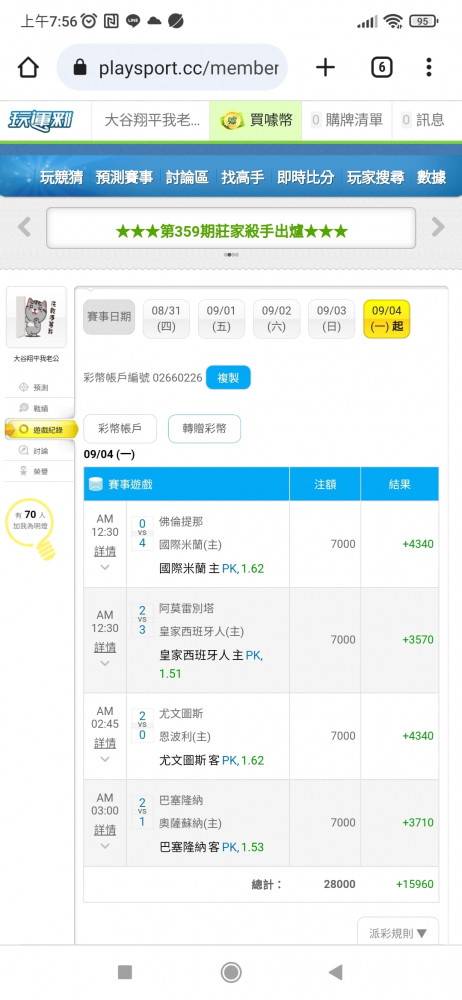Click the 買噱幣 coin button
The height and width of the screenshot is (1000, 462).
[x=255, y=120]
